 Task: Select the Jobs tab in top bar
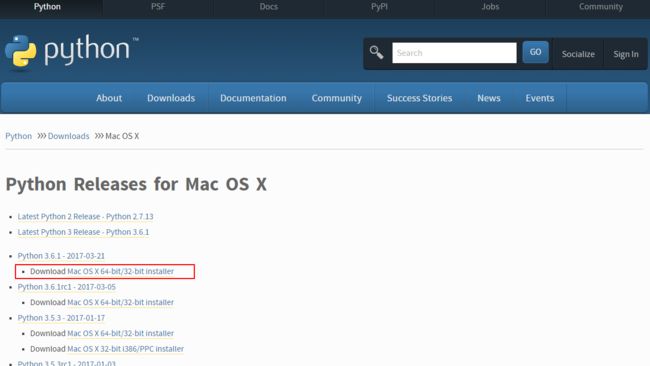click(490, 7)
